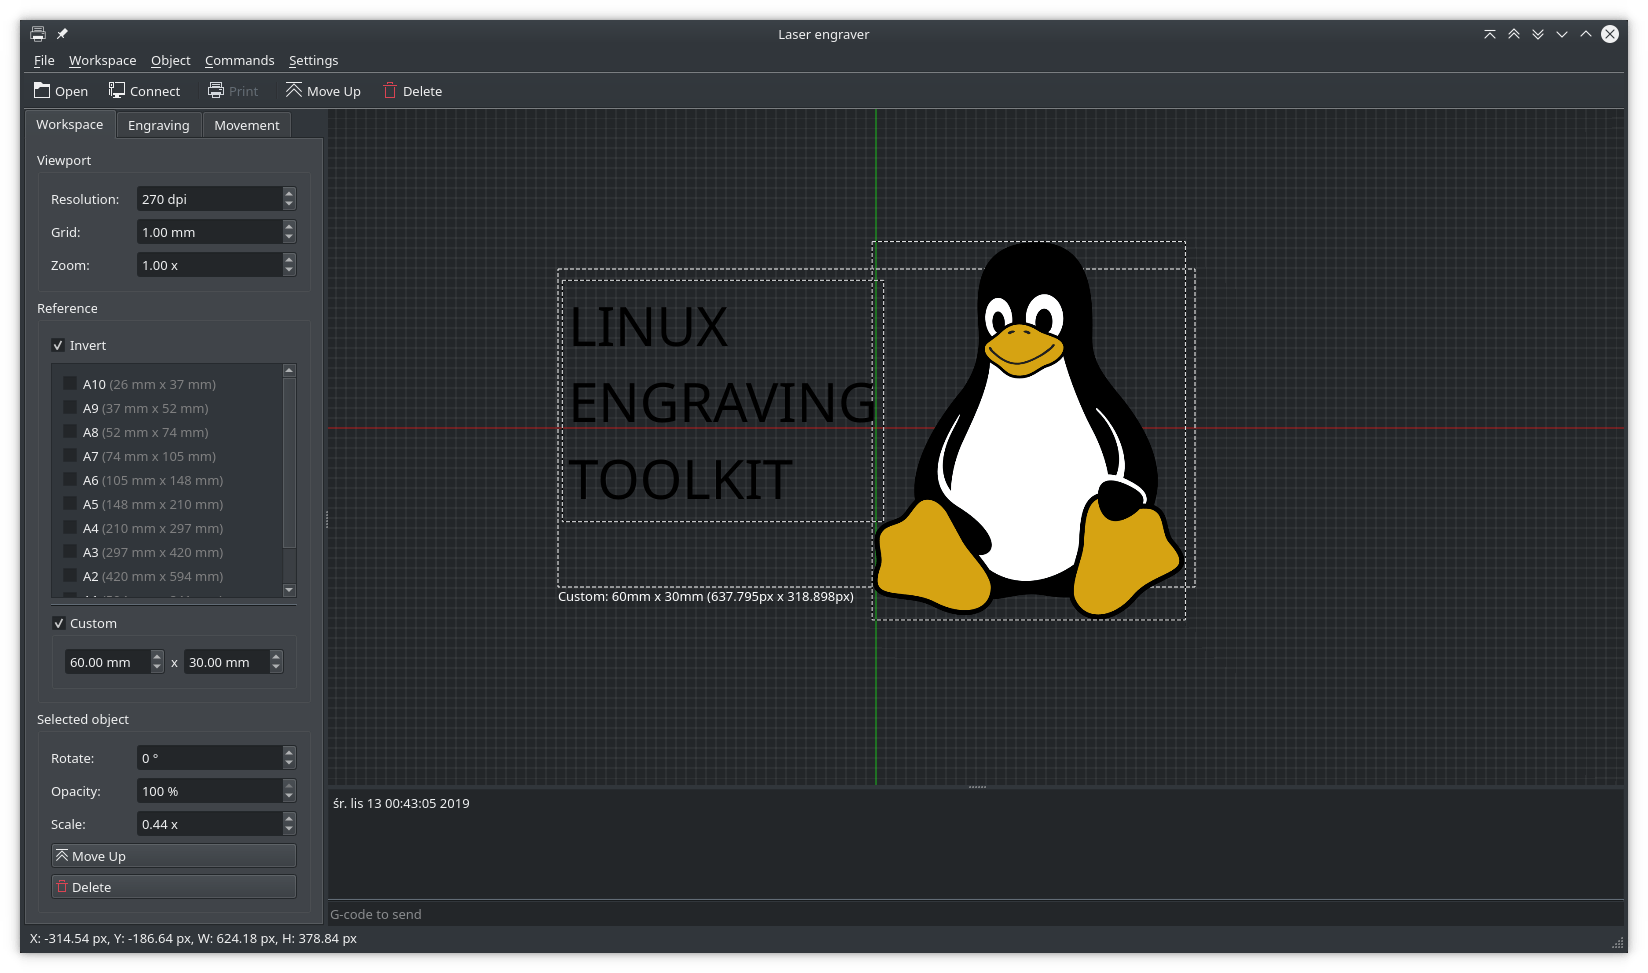
Task: Click the custom height field 30.00 mm
Action: pos(227,662)
